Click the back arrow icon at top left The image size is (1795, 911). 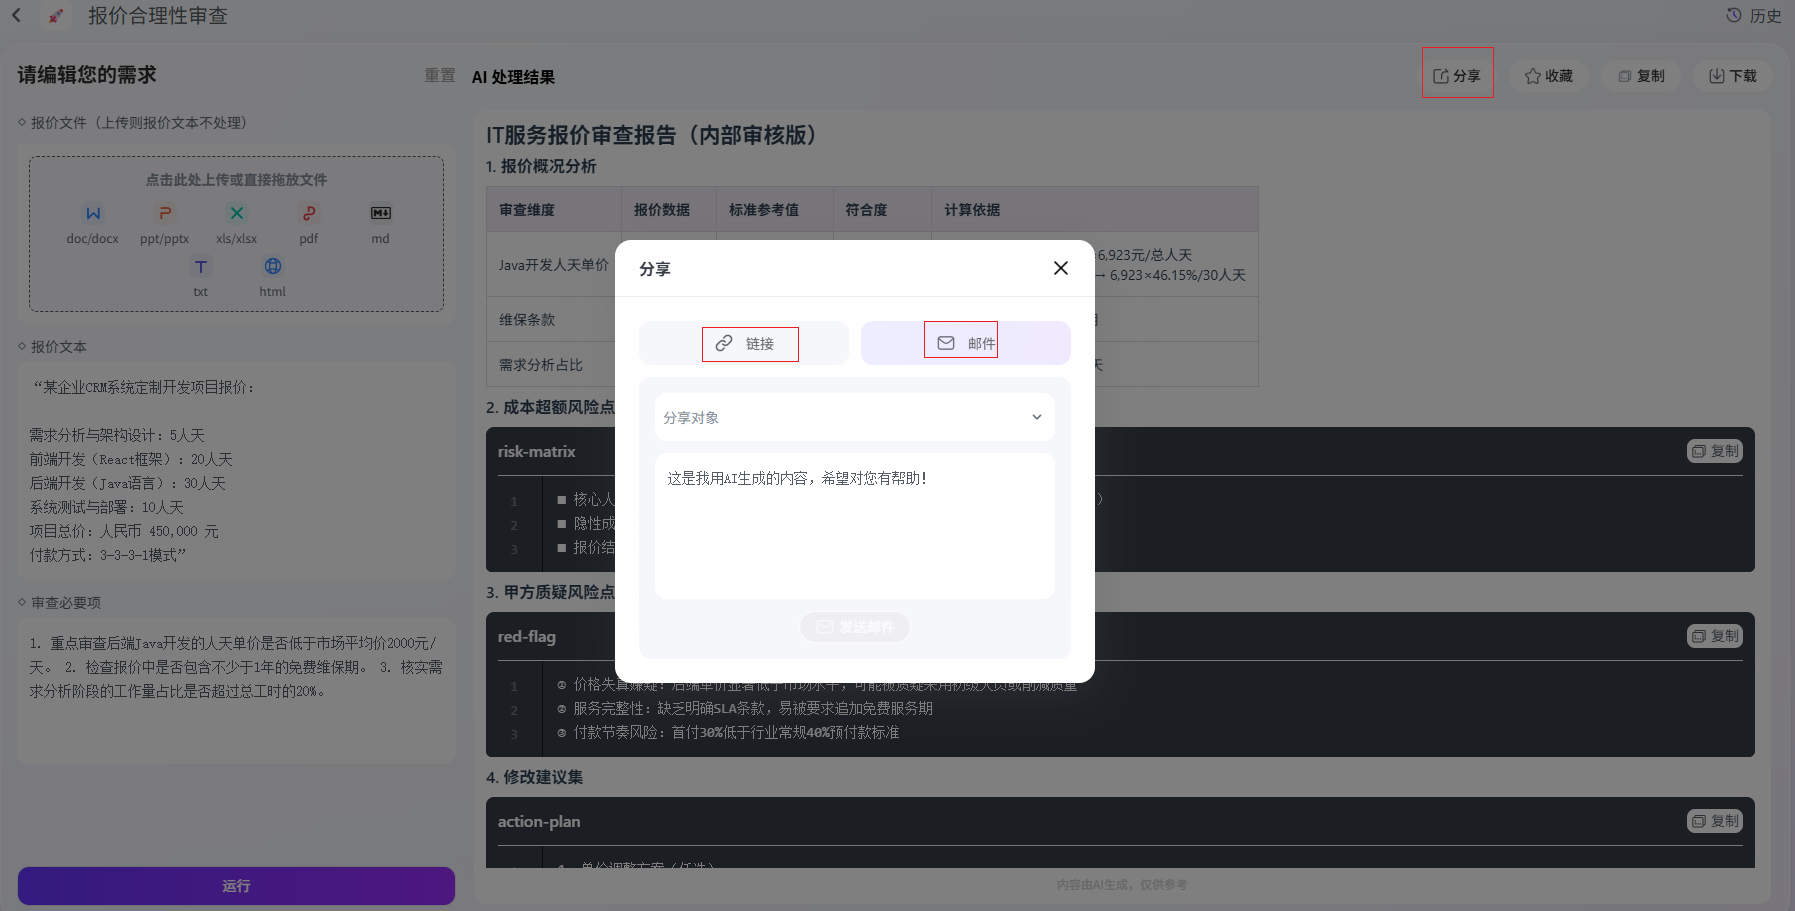(16, 15)
